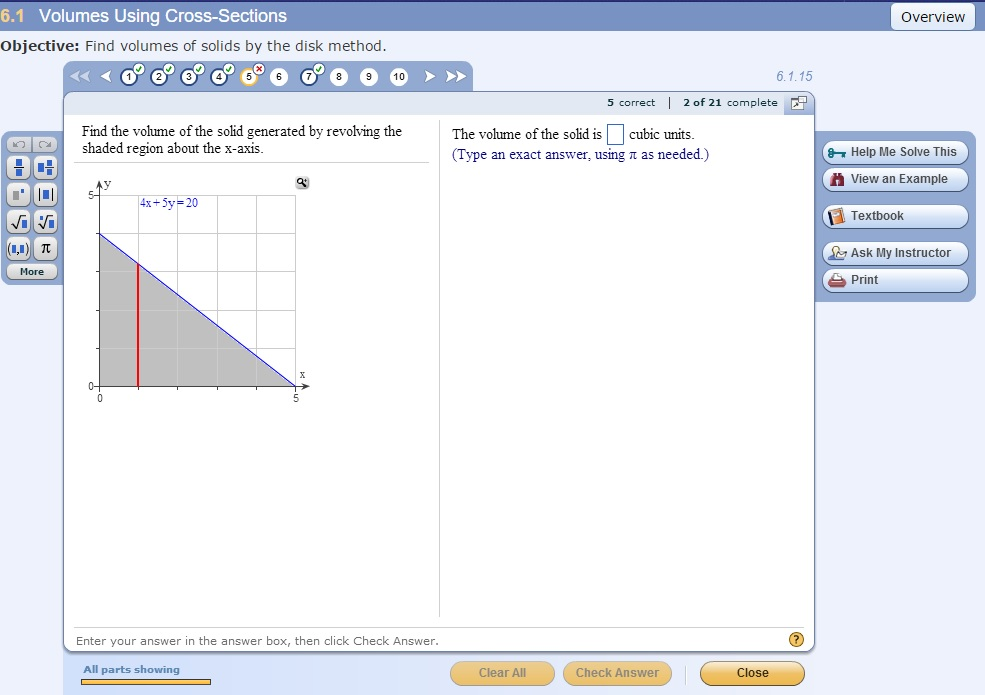Viewport: 985px width, 695px height.
Task: Open the question help via the question mark icon
Action: point(796,639)
